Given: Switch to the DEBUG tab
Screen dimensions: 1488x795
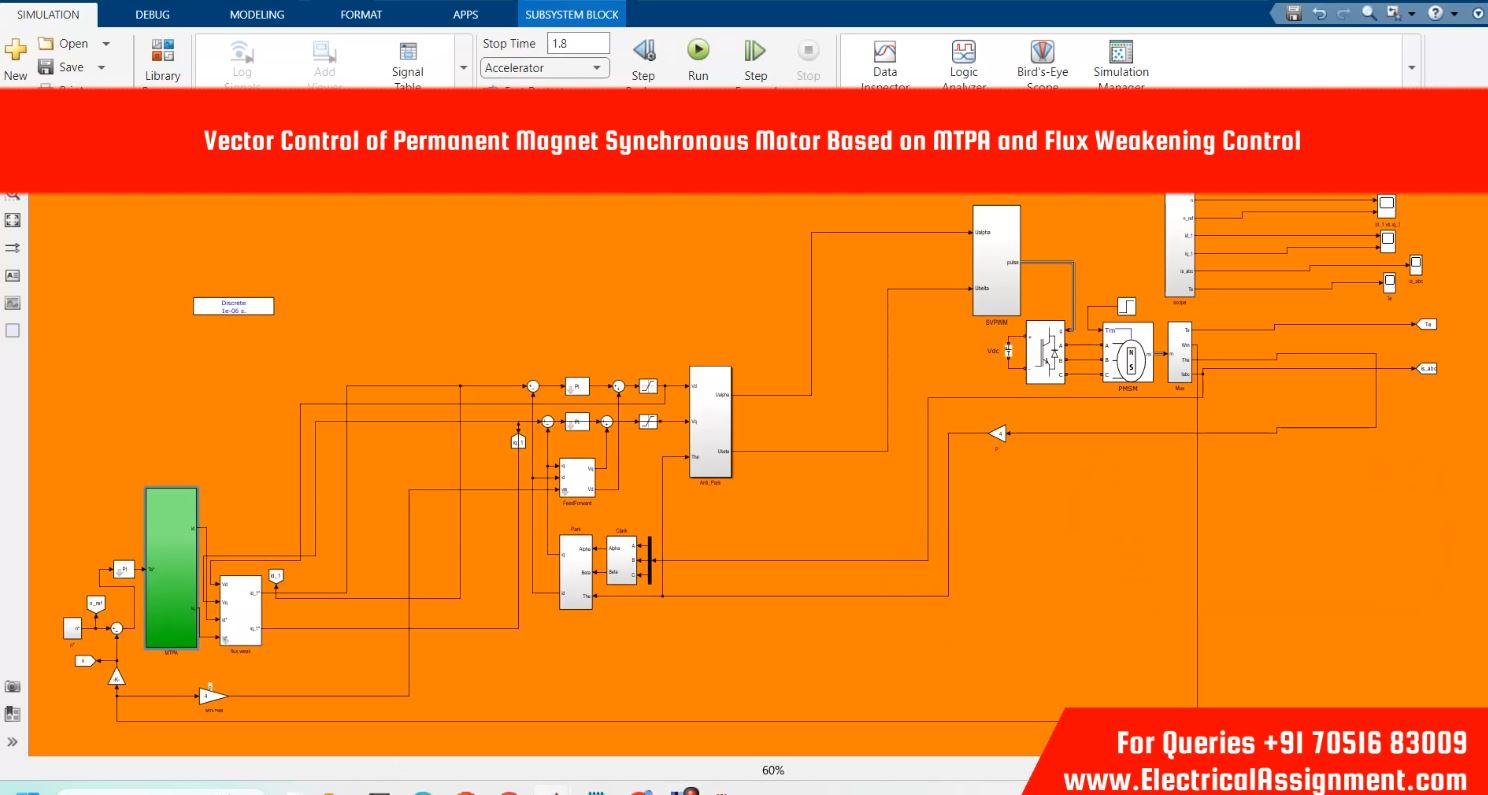Looking at the screenshot, I should 152,14.
